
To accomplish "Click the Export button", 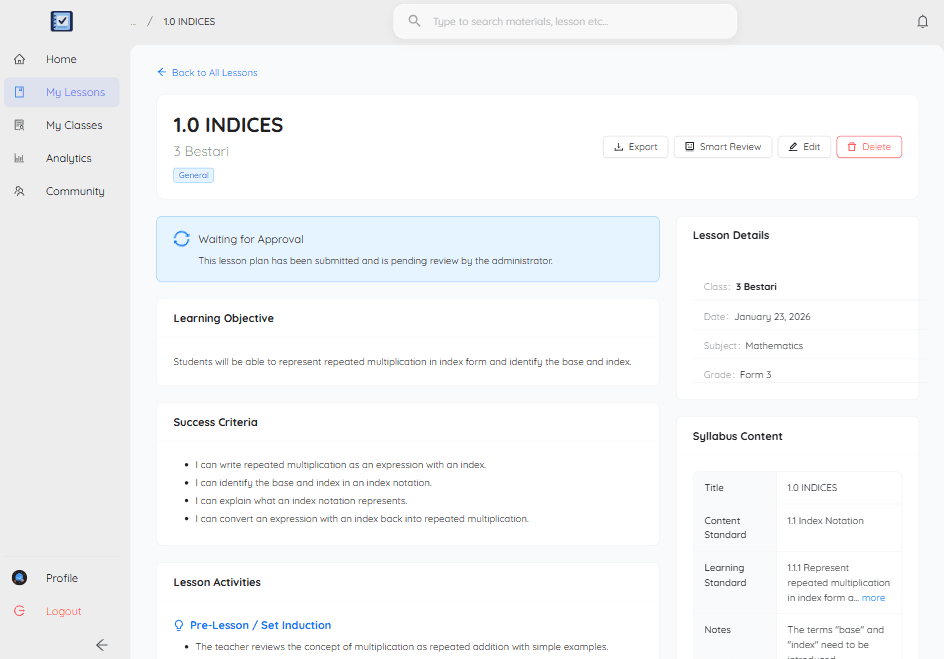I will point(635,146).
